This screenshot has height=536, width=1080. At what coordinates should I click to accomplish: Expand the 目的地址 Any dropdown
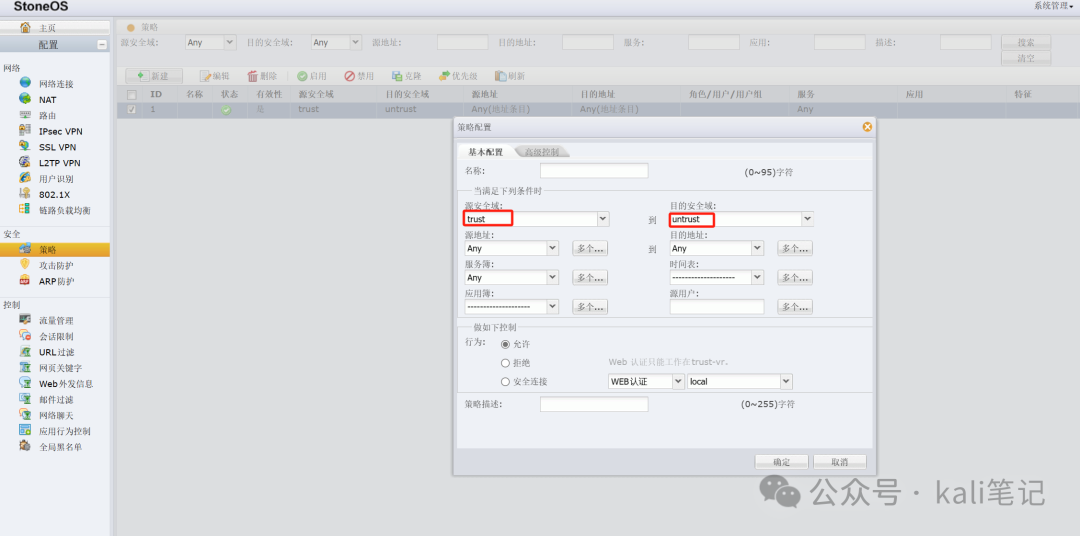(758, 248)
